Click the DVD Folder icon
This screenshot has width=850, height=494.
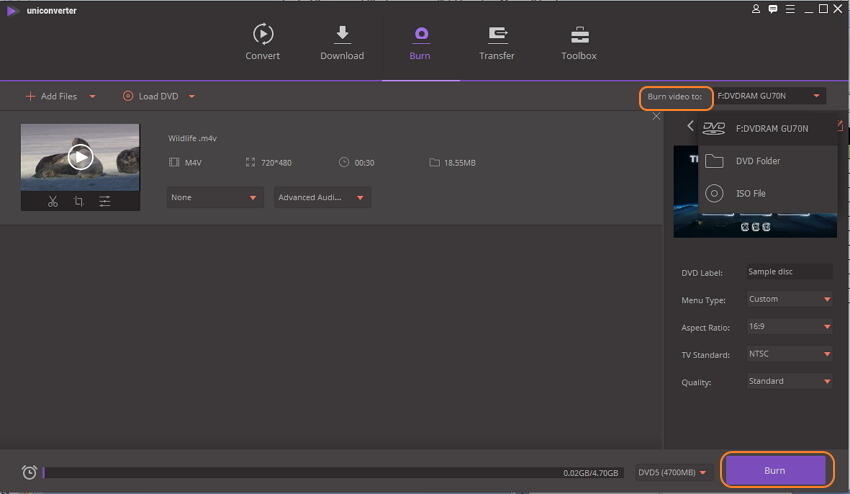pos(714,161)
